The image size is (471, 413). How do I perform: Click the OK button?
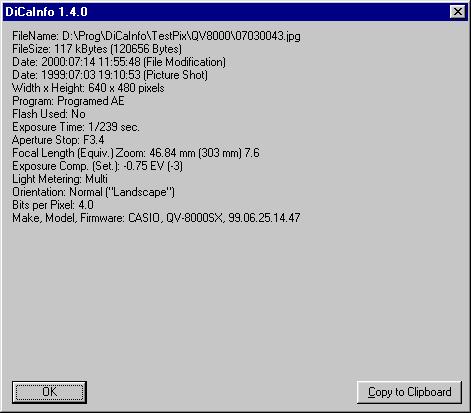(x=49, y=392)
